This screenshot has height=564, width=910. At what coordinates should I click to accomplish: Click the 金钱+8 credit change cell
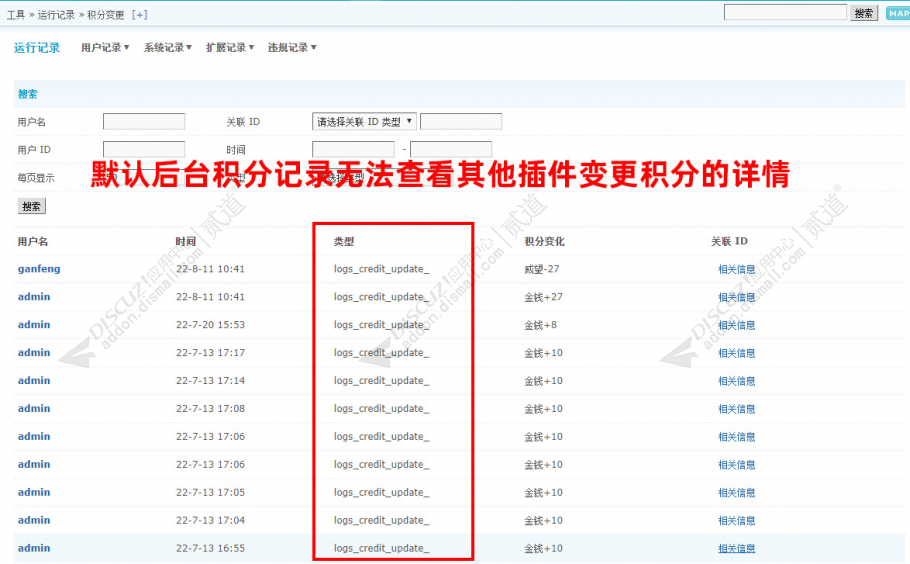click(x=540, y=325)
